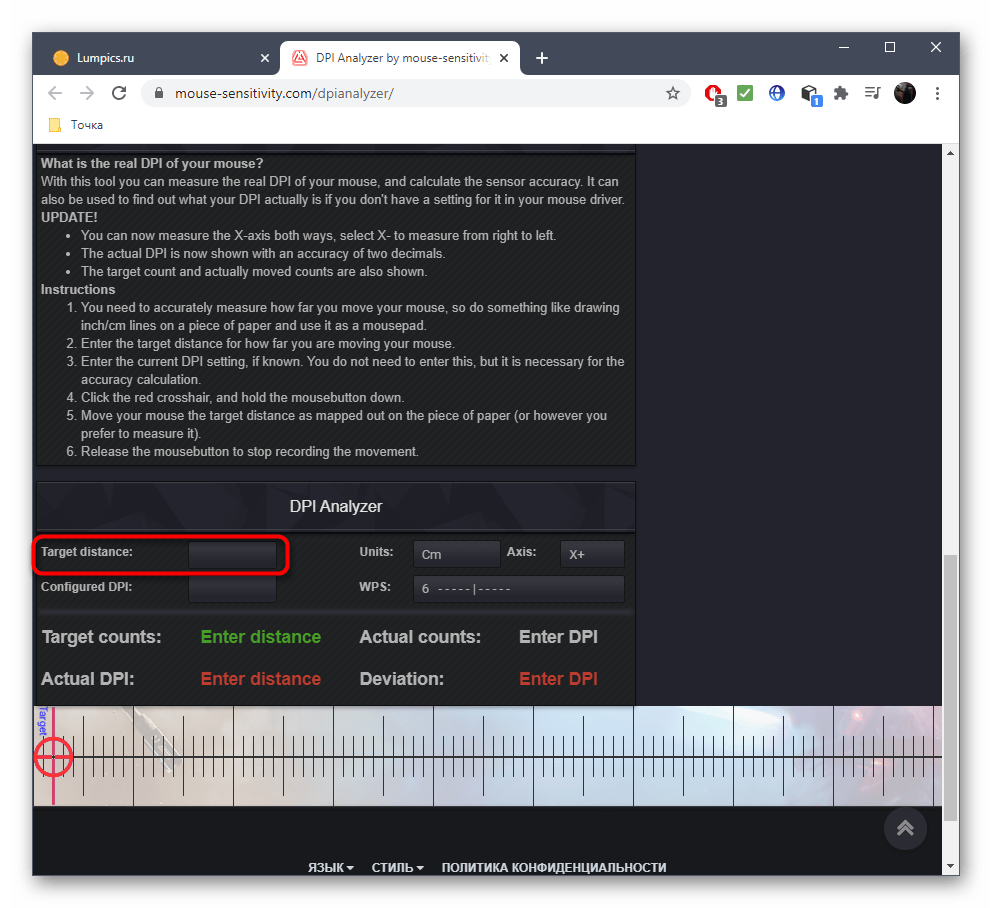The height and width of the screenshot is (908, 992).
Task: Focus the Configured DPI input field
Action: click(x=232, y=589)
